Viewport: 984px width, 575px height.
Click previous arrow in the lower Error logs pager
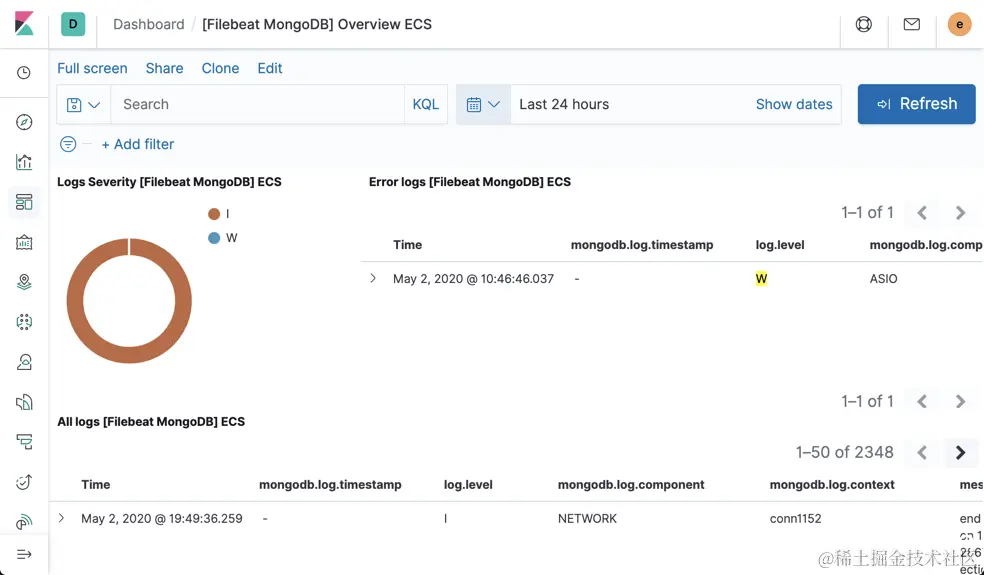click(922, 401)
